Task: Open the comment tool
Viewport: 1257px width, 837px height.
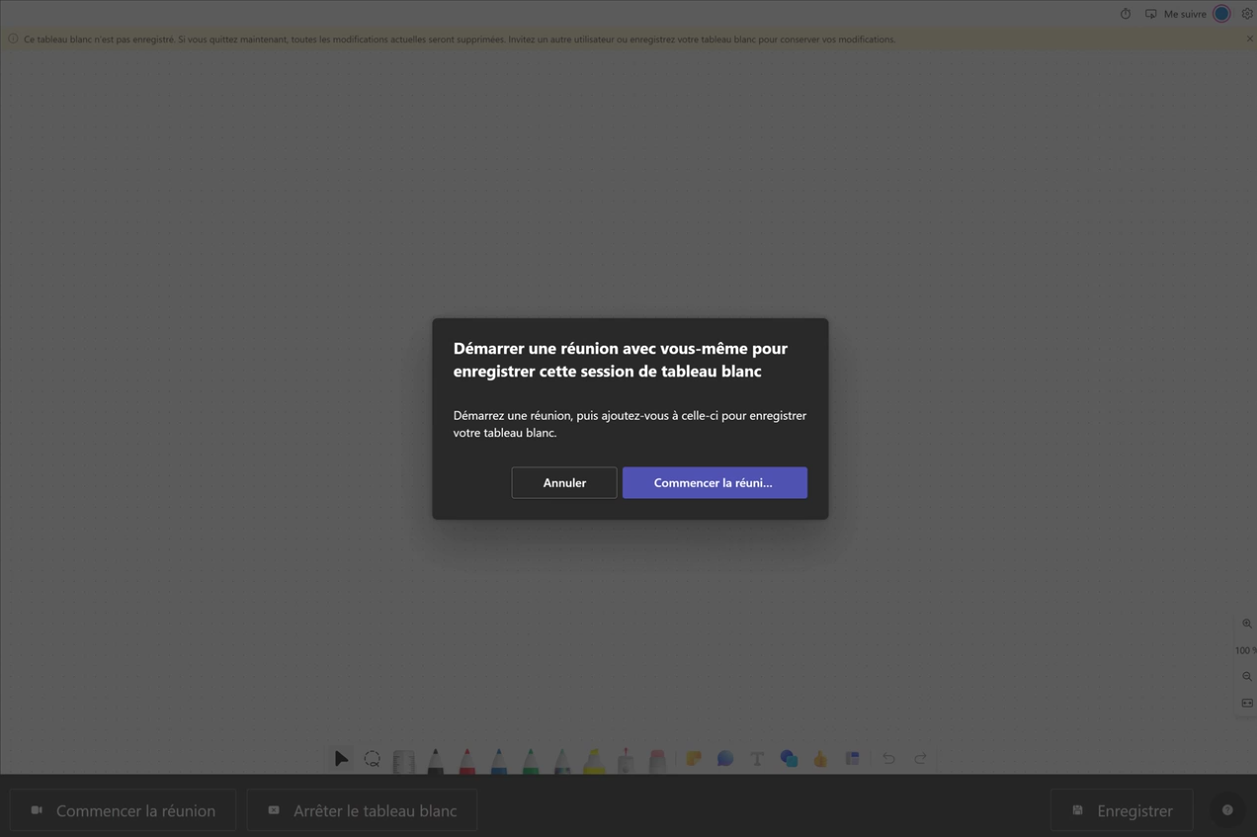Action: 723,758
